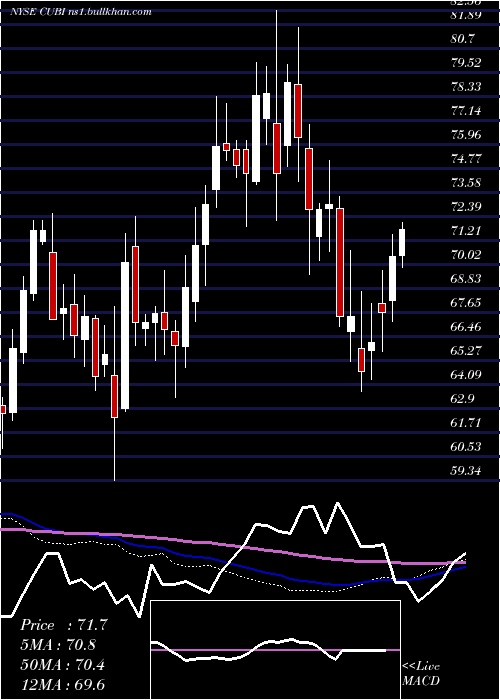This screenshot has width=500, height=700.
Task: Click the <<Live MACD label
Action: point(421,674)
